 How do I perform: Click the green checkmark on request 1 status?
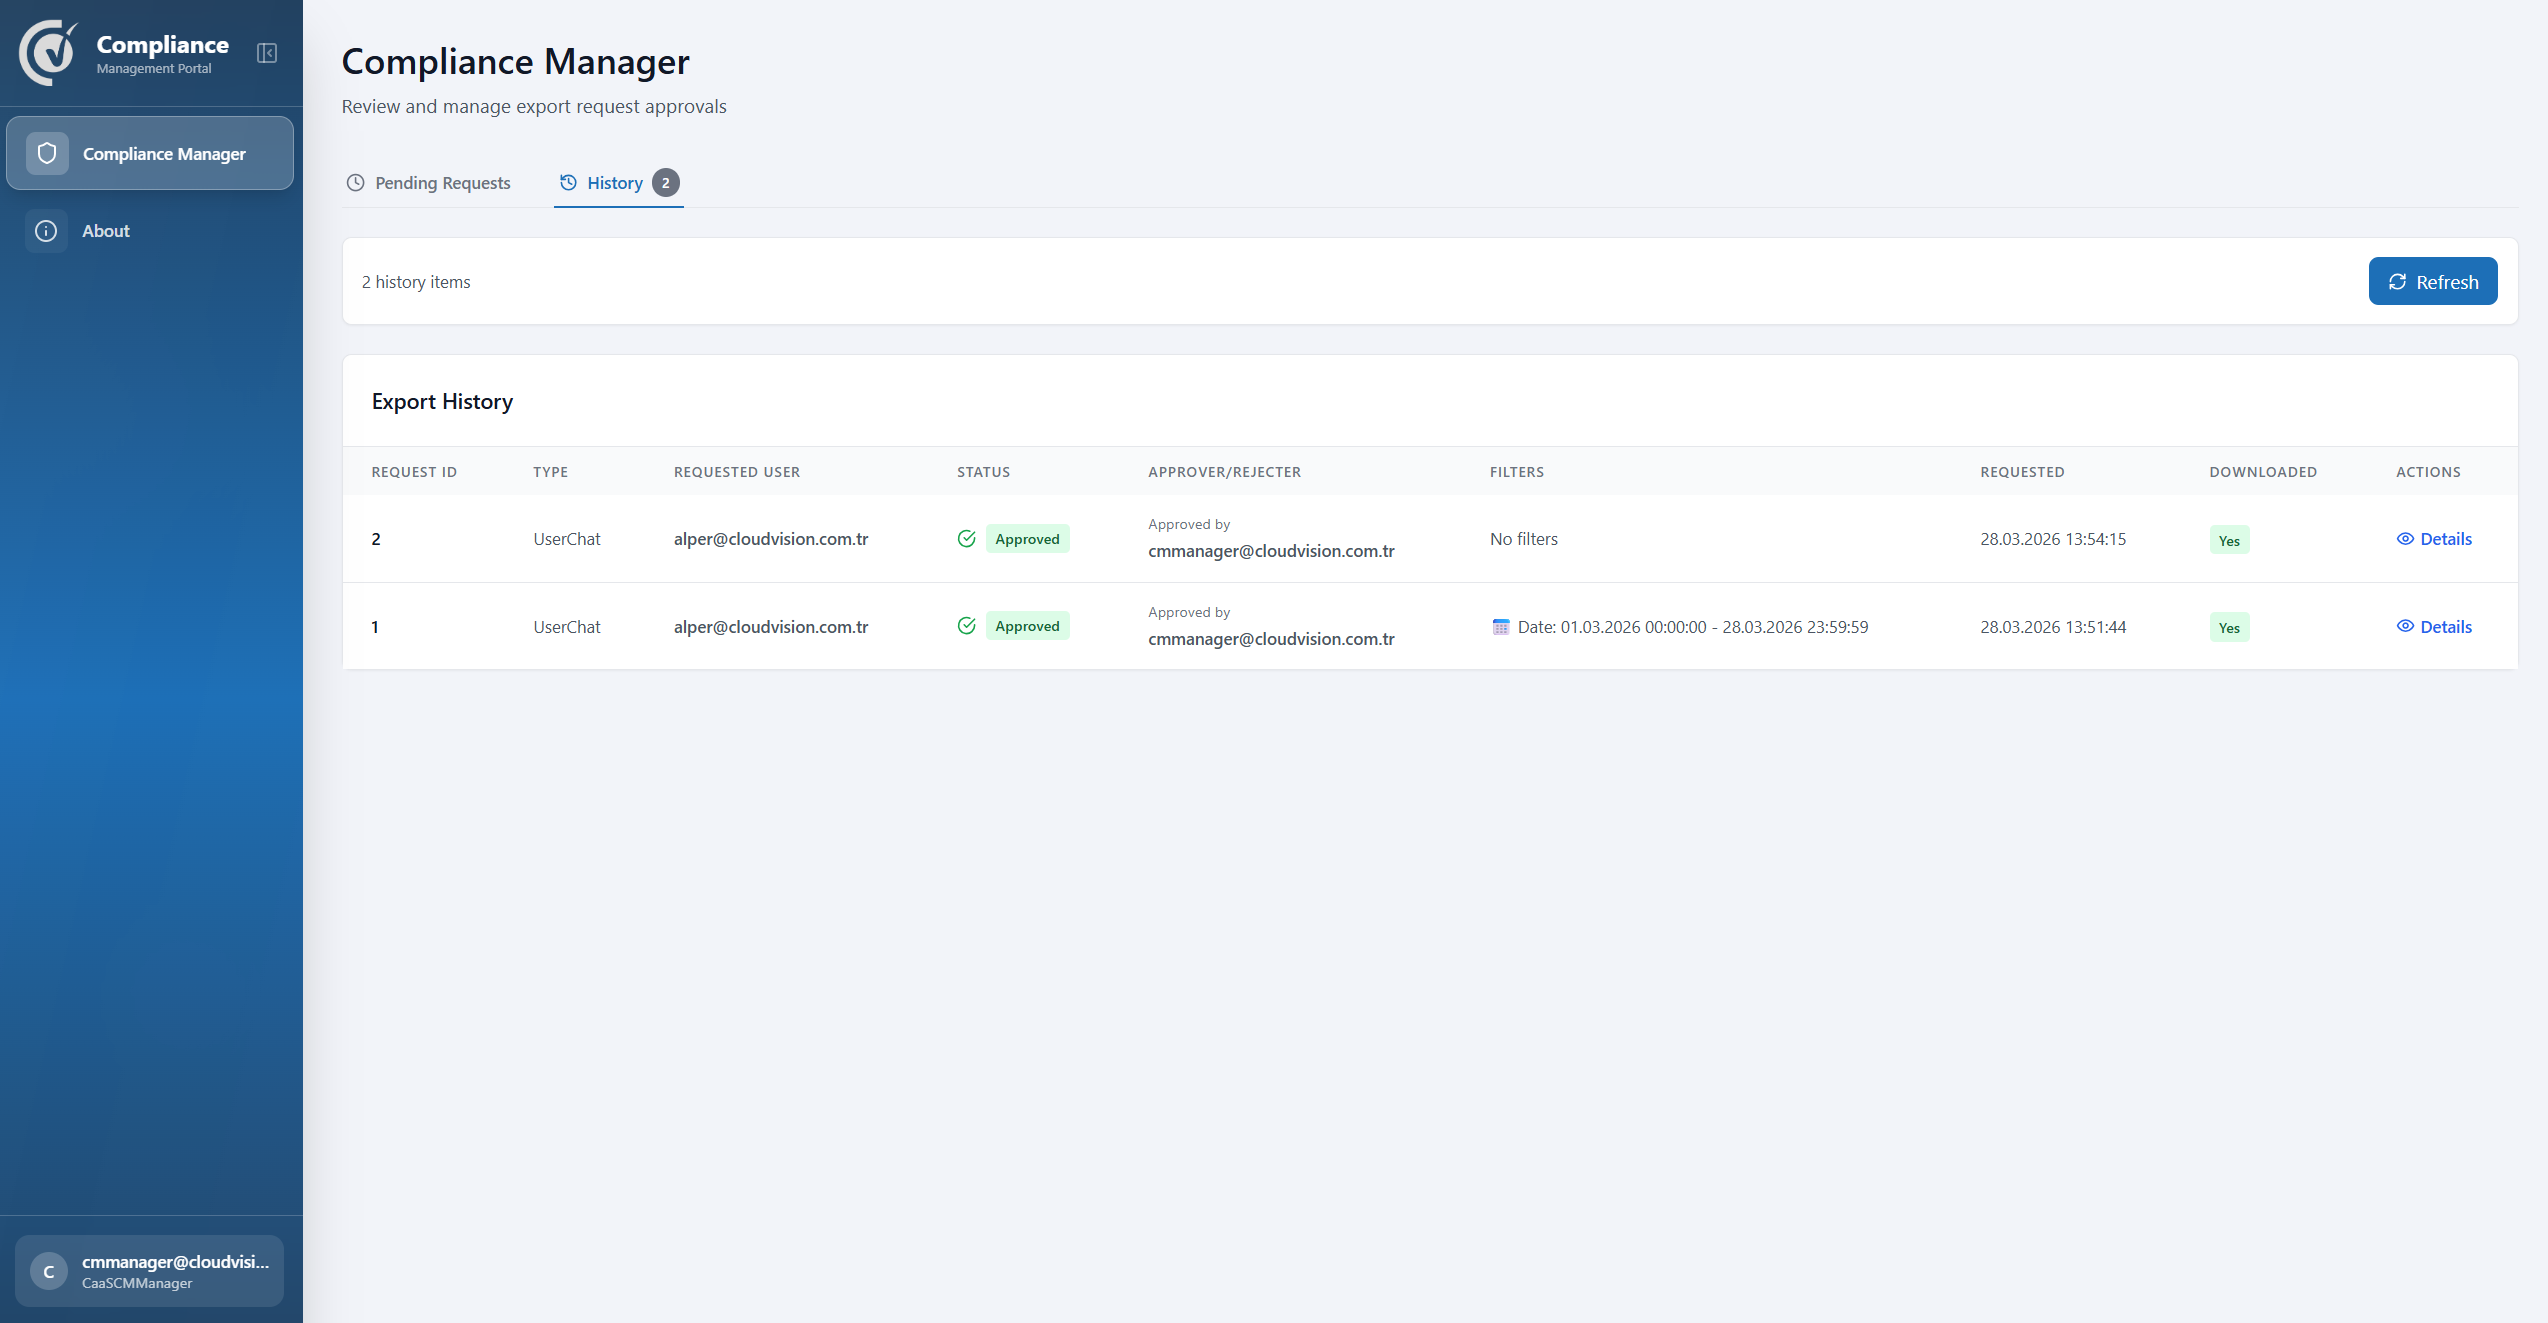(x=966, y=625)
